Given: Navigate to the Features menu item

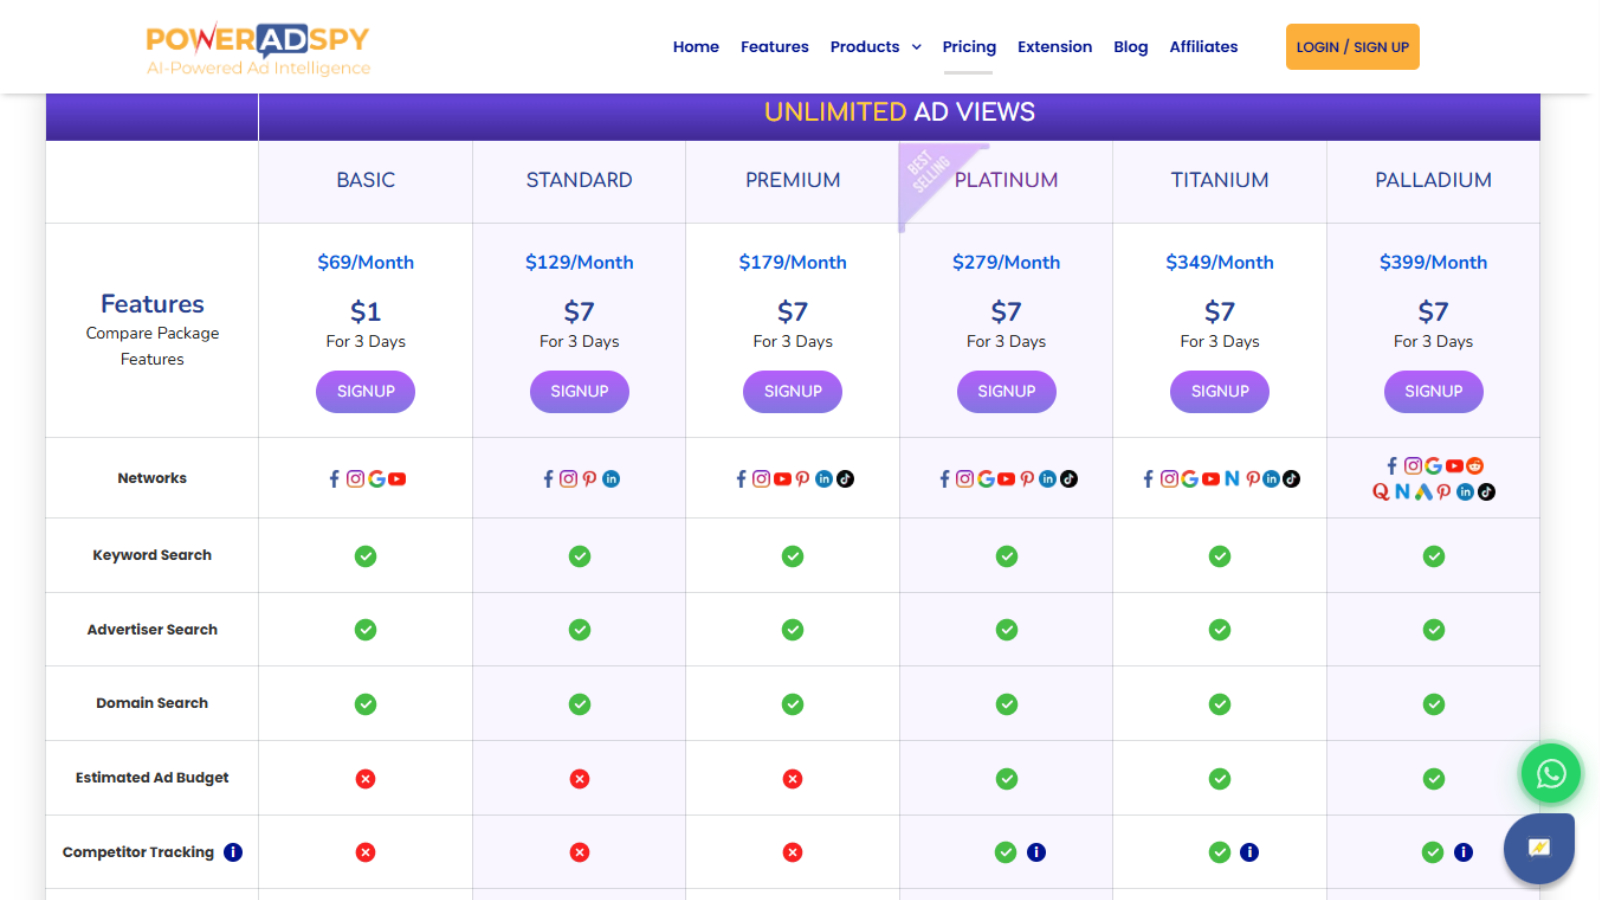Looking at the screenshot, I should [x=775, y=46].
